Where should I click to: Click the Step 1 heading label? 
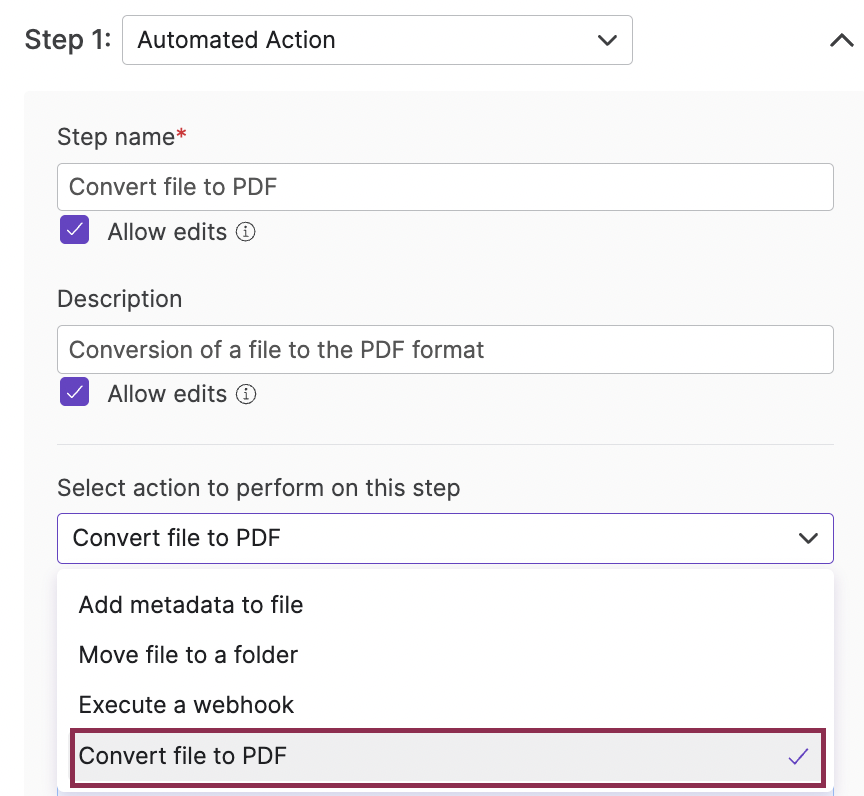pyautogui.click(x=68, y=40)
